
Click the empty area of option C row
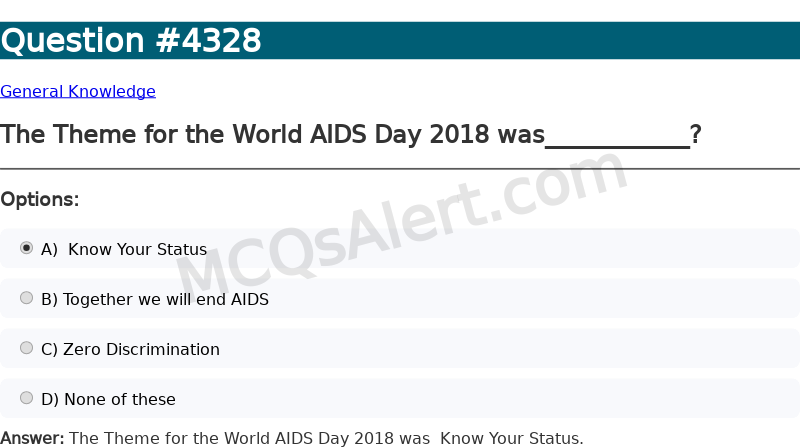pos(508,349)
